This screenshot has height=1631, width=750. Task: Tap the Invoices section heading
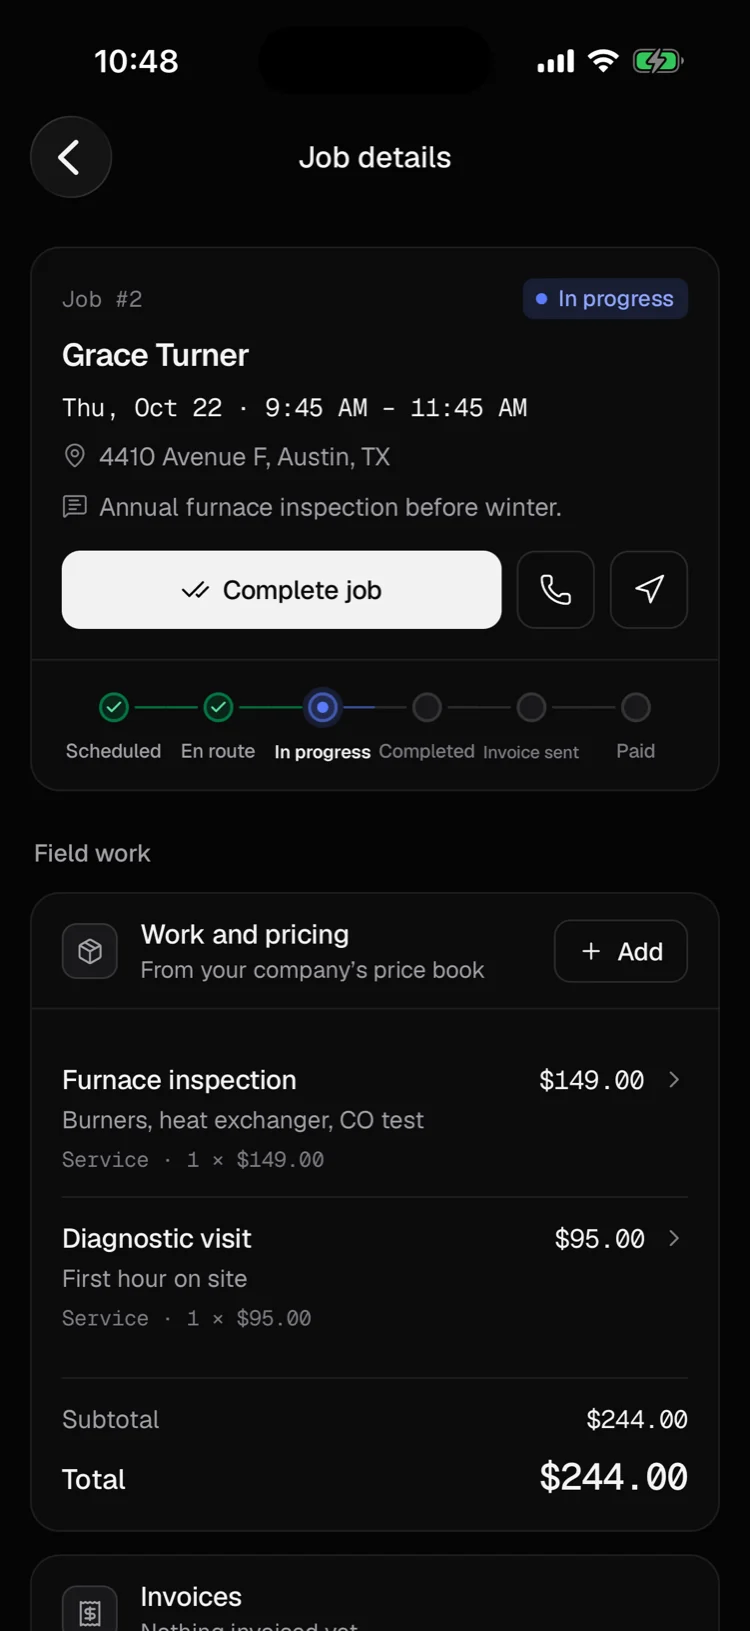(x=191, y=1597)
